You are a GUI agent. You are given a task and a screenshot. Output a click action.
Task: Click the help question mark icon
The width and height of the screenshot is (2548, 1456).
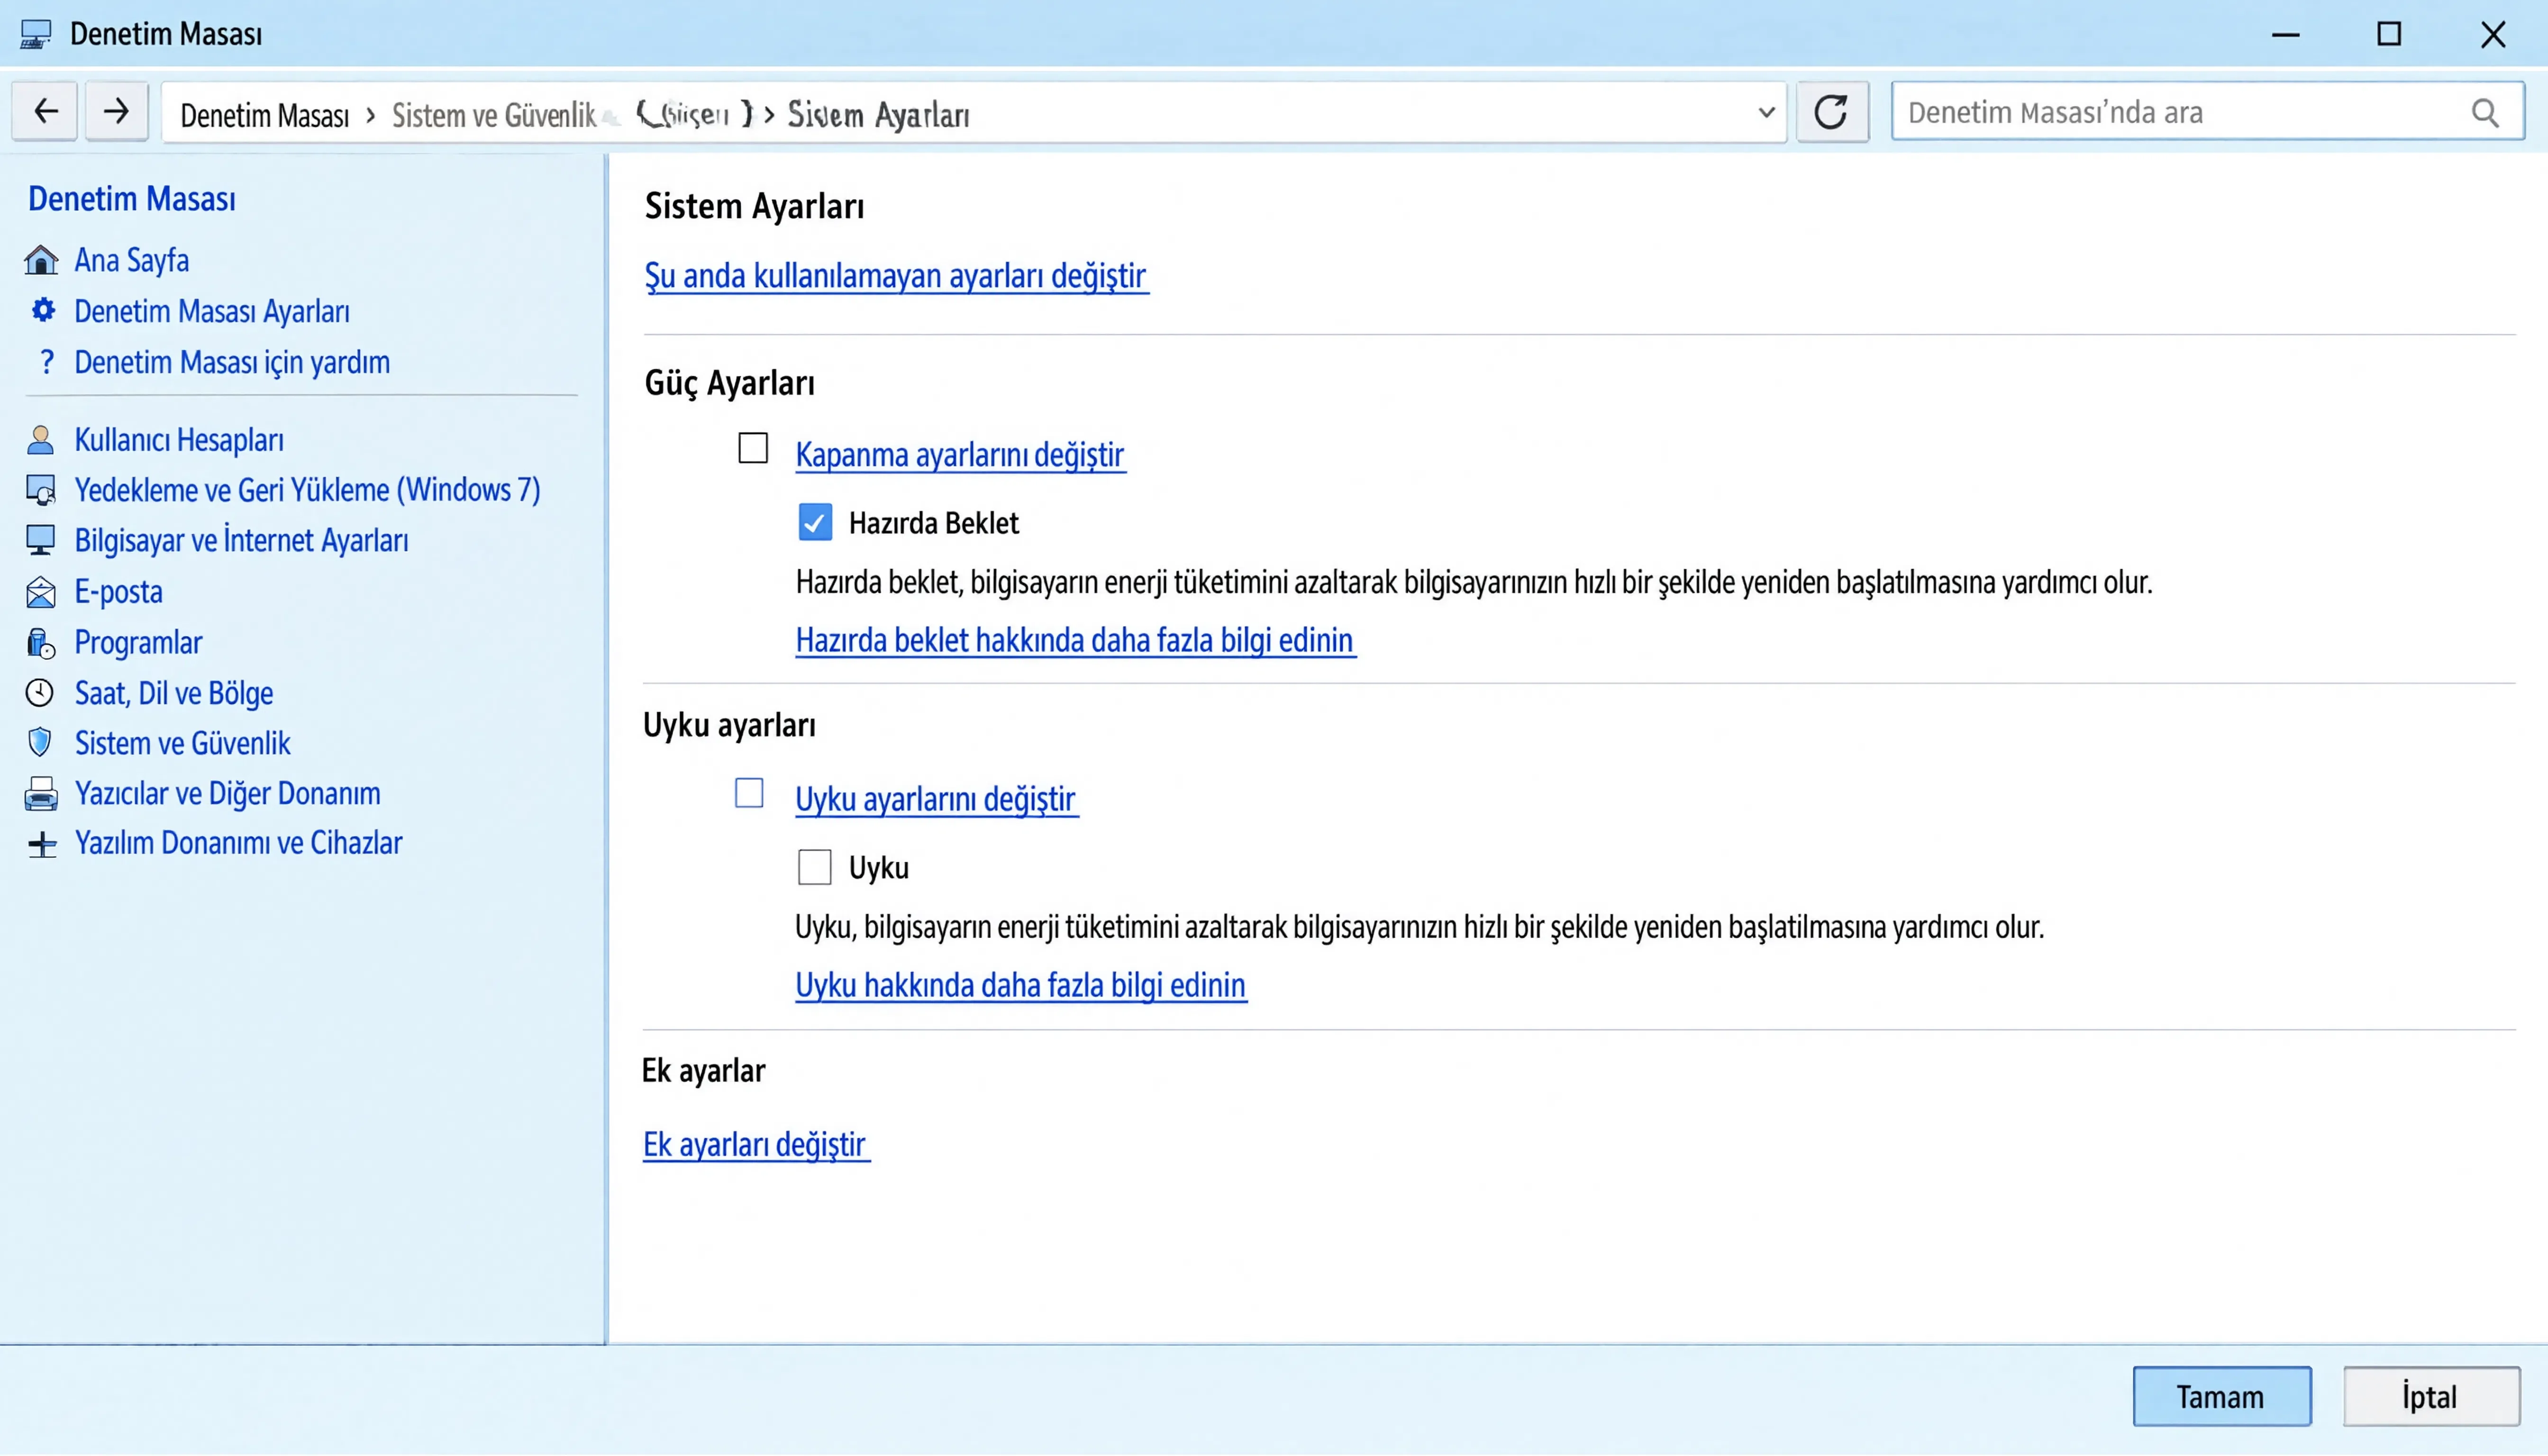click(x=46, y=361)
